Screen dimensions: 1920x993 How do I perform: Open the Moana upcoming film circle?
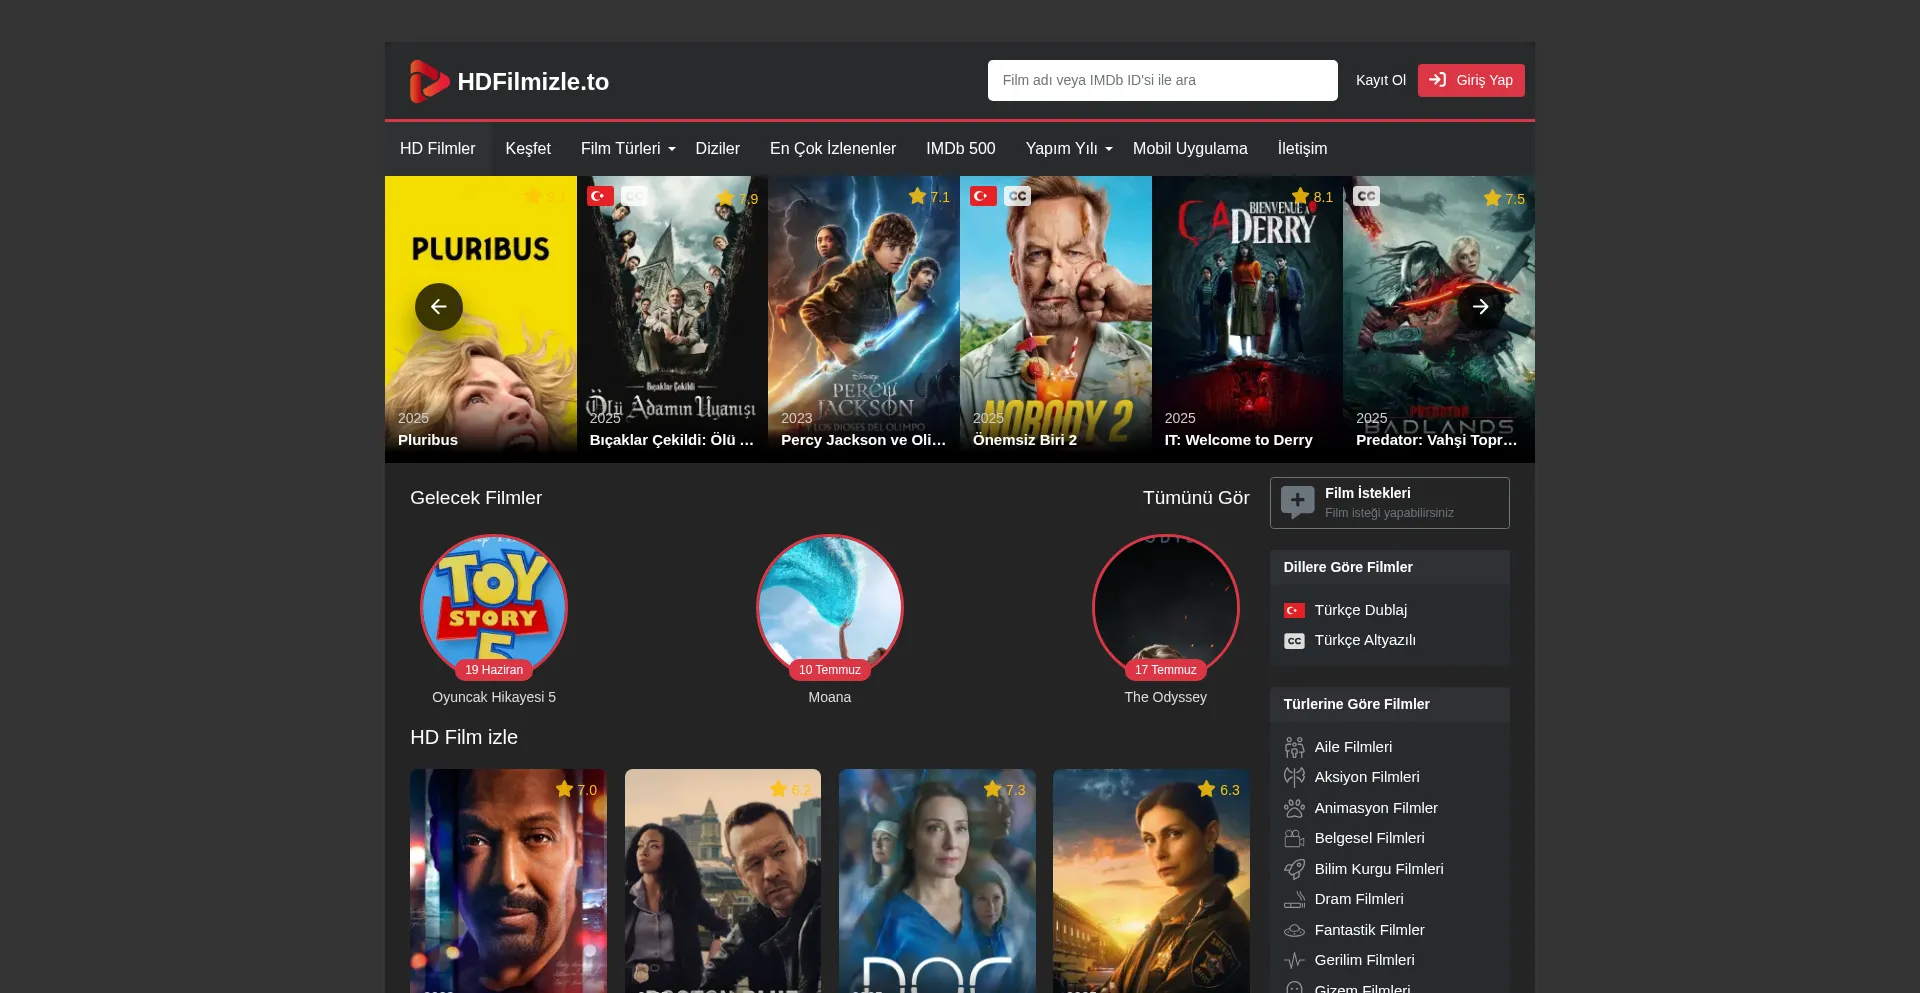point(830,606)
